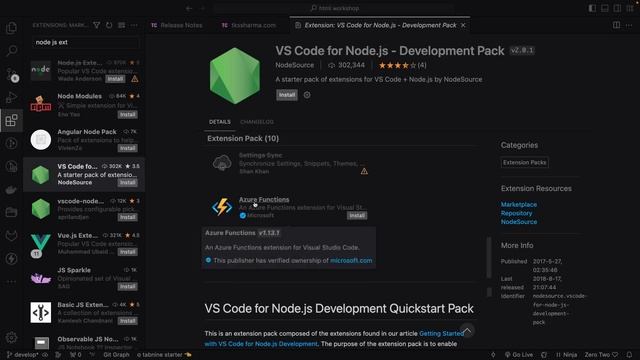Customize layout icon in title bar
The image size is (640, 360).
click(x=630, y=8)
